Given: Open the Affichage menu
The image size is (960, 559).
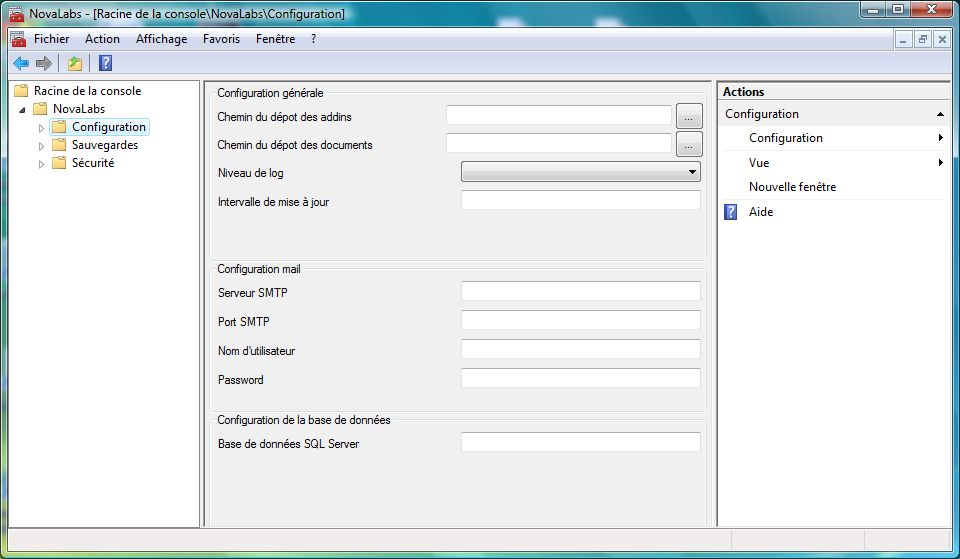Looking at the screenshot, I should (161, 39).
